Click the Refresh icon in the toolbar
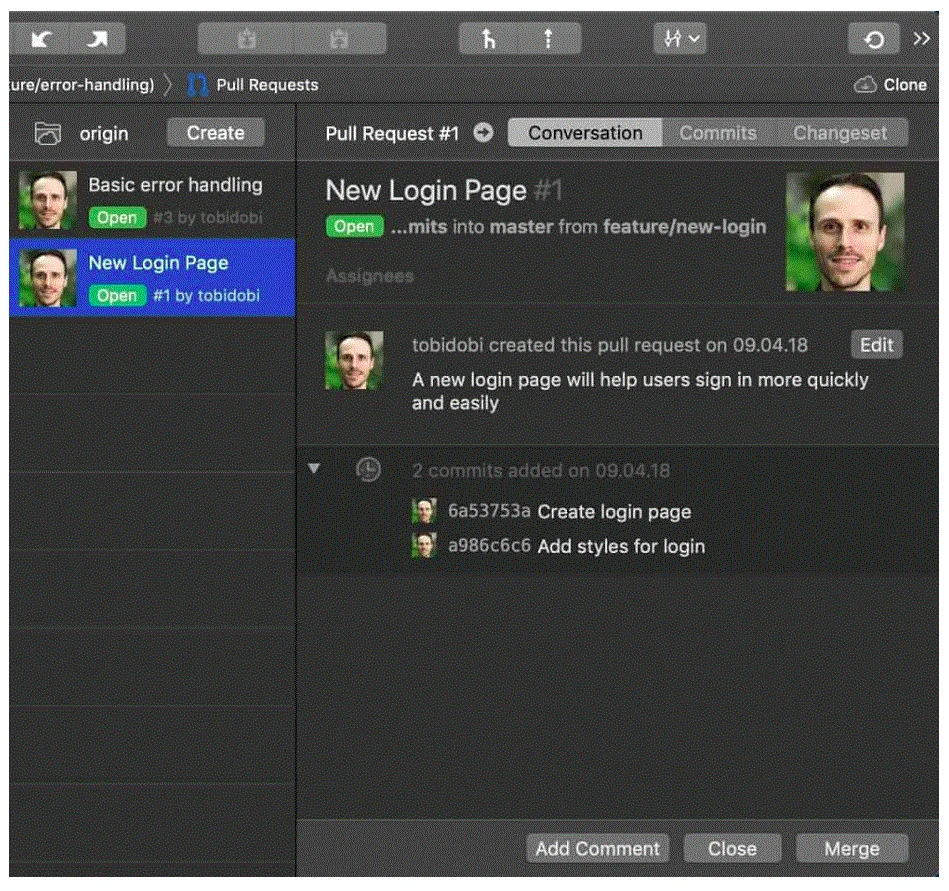This screenshot has height=891, width=949. point(873,40)
